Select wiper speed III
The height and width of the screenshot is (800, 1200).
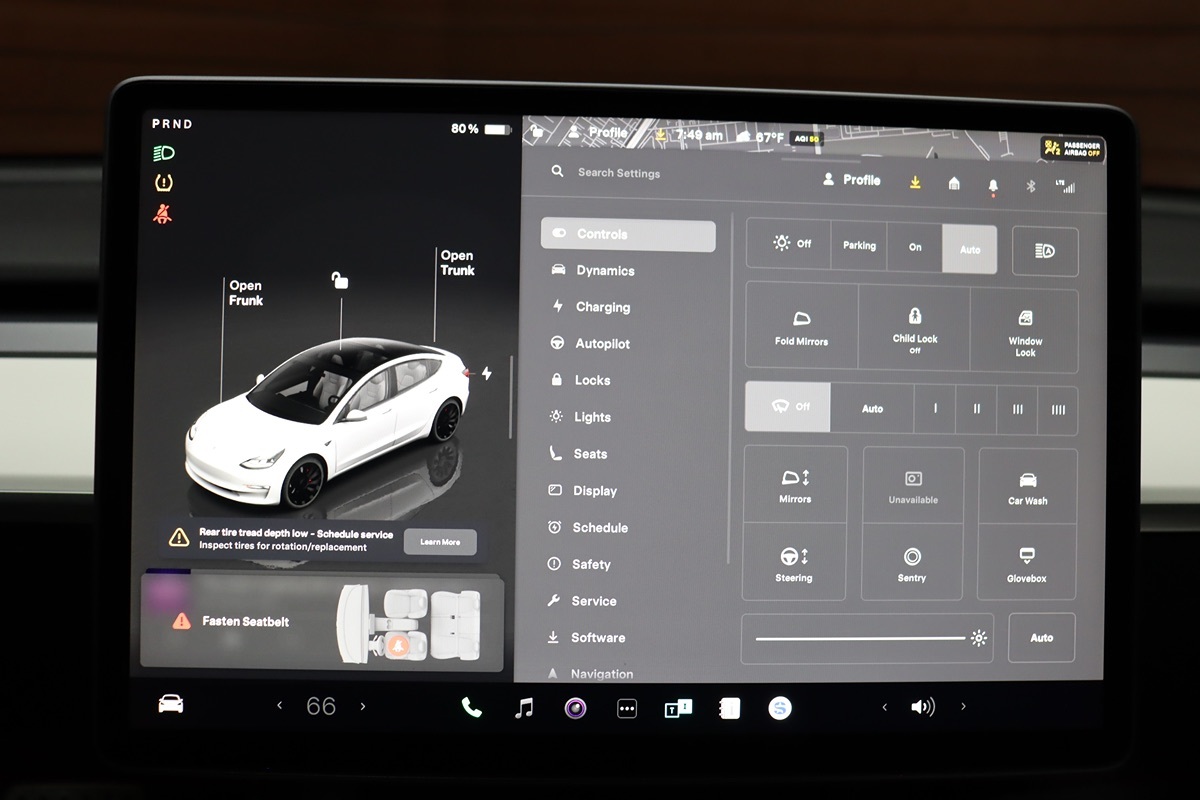1017,410
